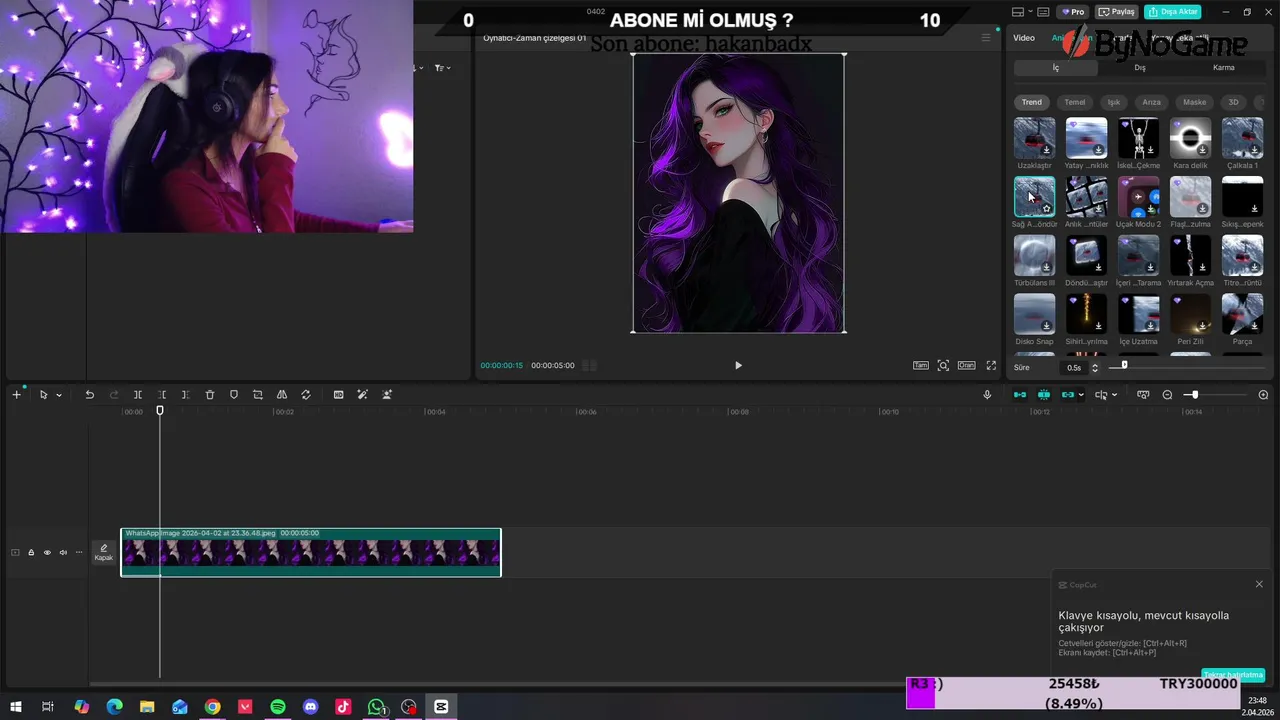Delete the selected clip with trash icon
Screen dimensions: 1280x720
coord(209,395)
